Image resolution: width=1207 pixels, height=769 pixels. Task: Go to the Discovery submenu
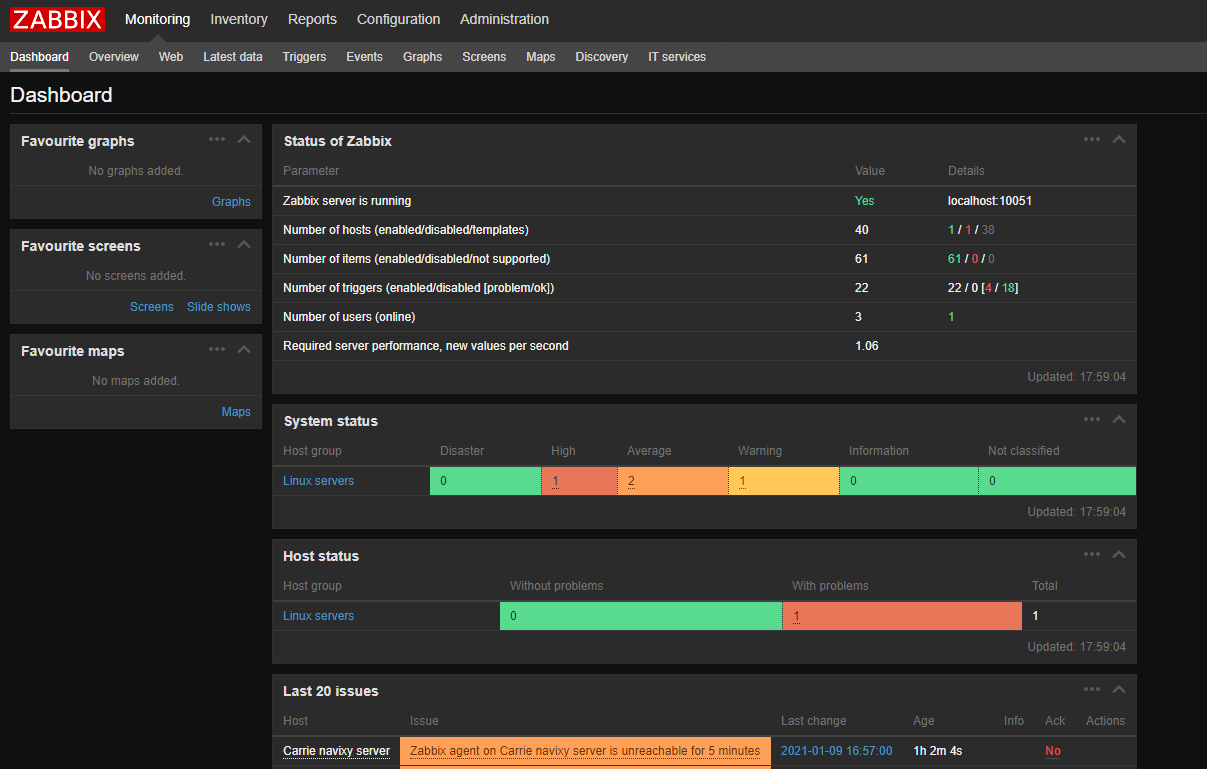pos(602,57)
